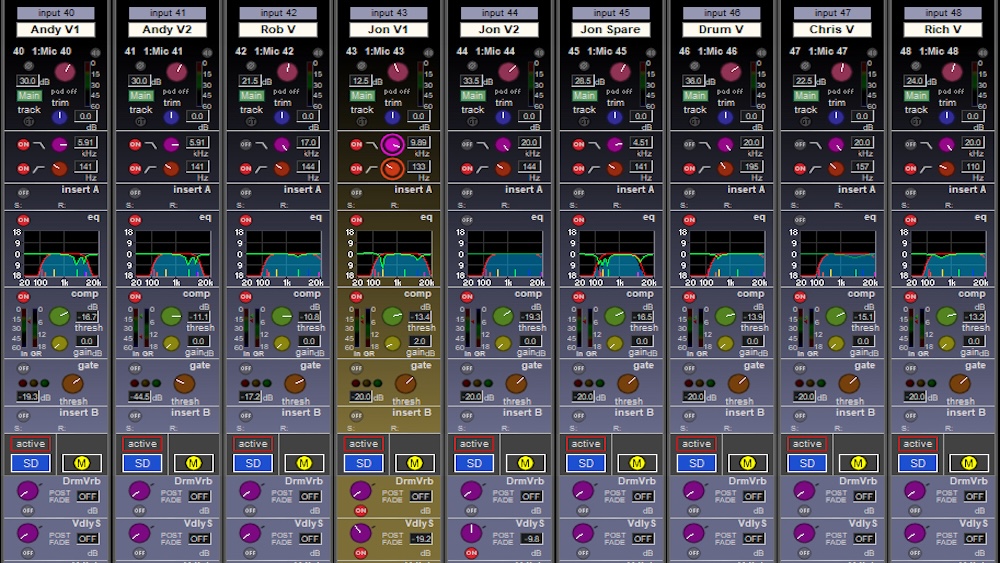The width and height of the screenshot is (1000, 563).
Task: Click the active button on Rich V
Action: coord(917,444)
